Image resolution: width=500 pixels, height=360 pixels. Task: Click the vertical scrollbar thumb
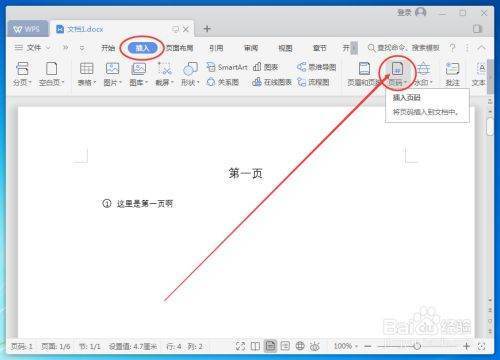490,126
